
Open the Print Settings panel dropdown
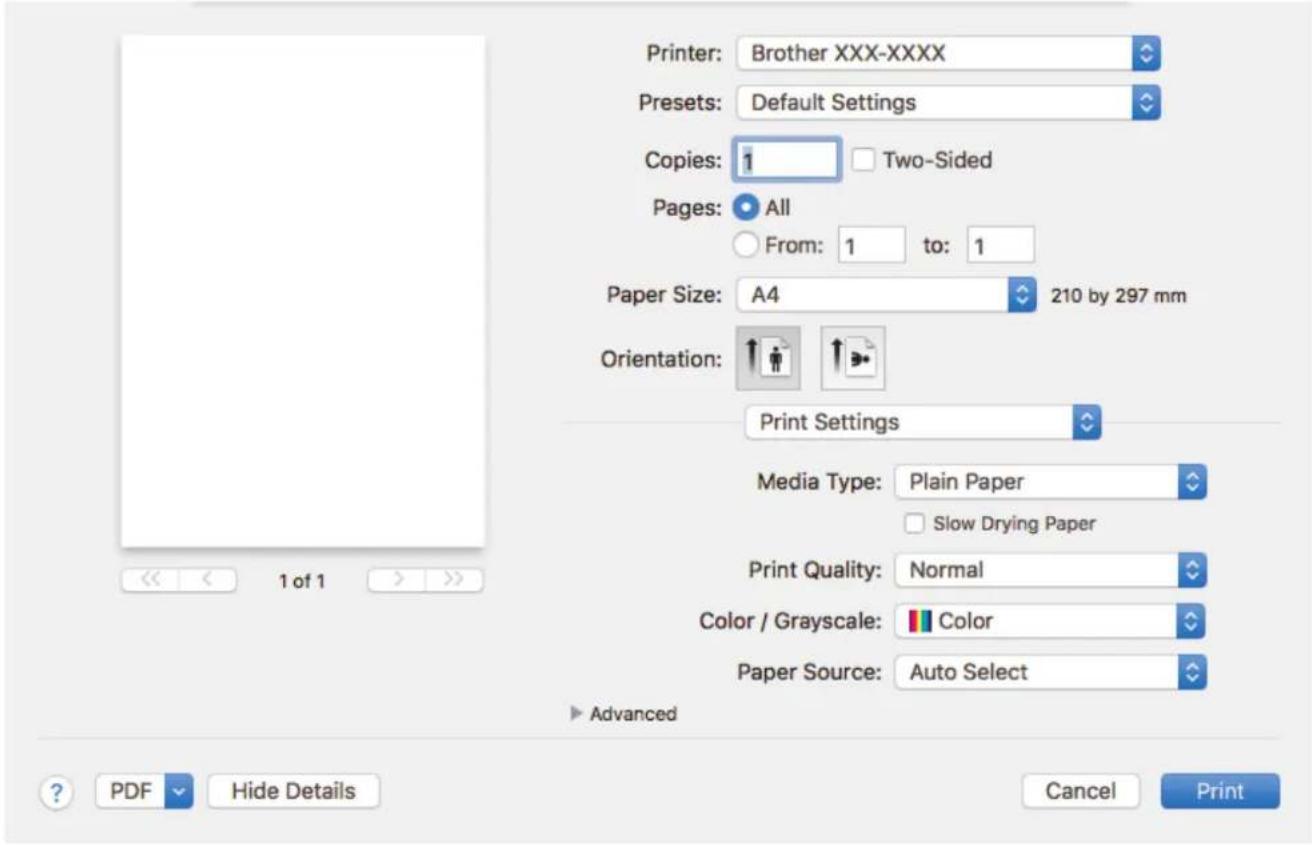click(x=923, y=422)
